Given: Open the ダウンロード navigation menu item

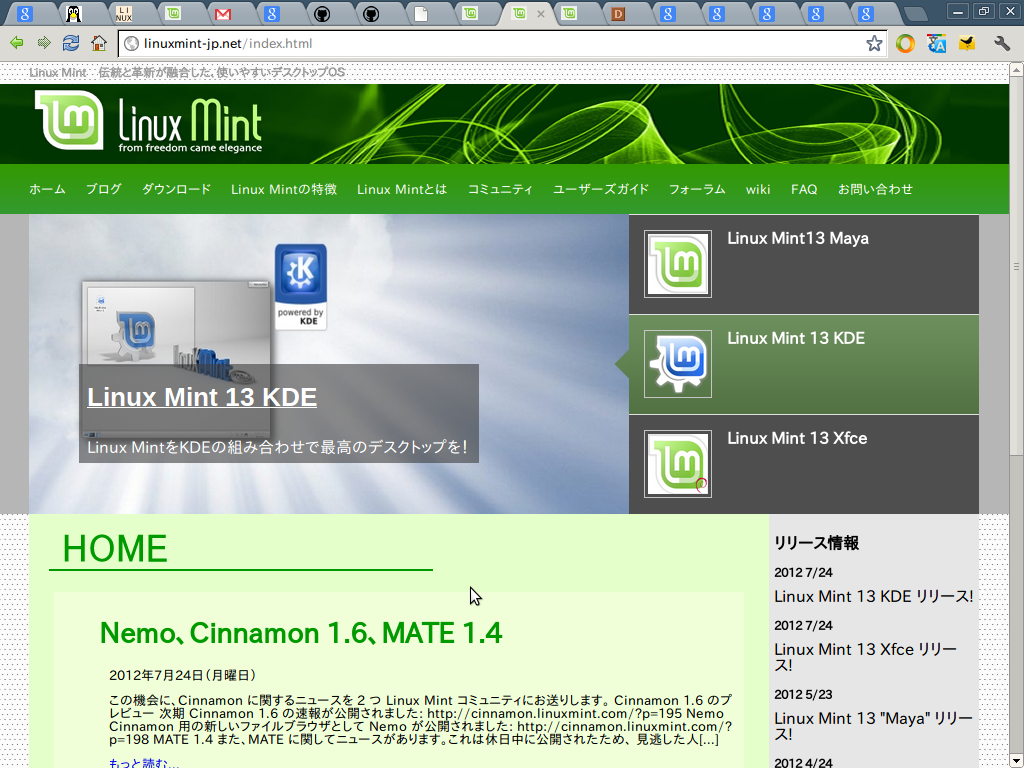Looking at the screenshot, I should tap(176, 189).
